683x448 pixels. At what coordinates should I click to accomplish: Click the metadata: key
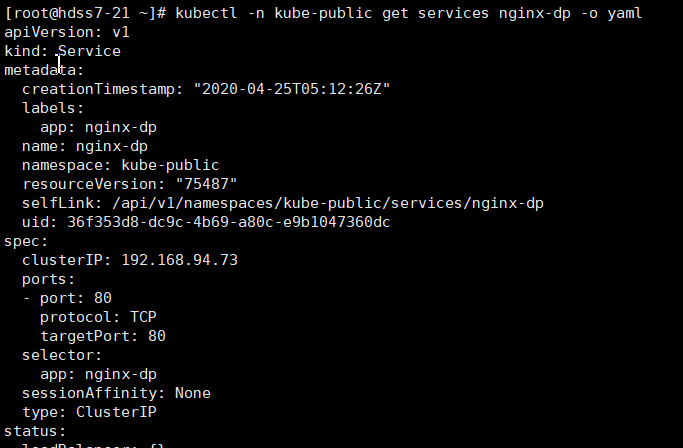point(44,70)
